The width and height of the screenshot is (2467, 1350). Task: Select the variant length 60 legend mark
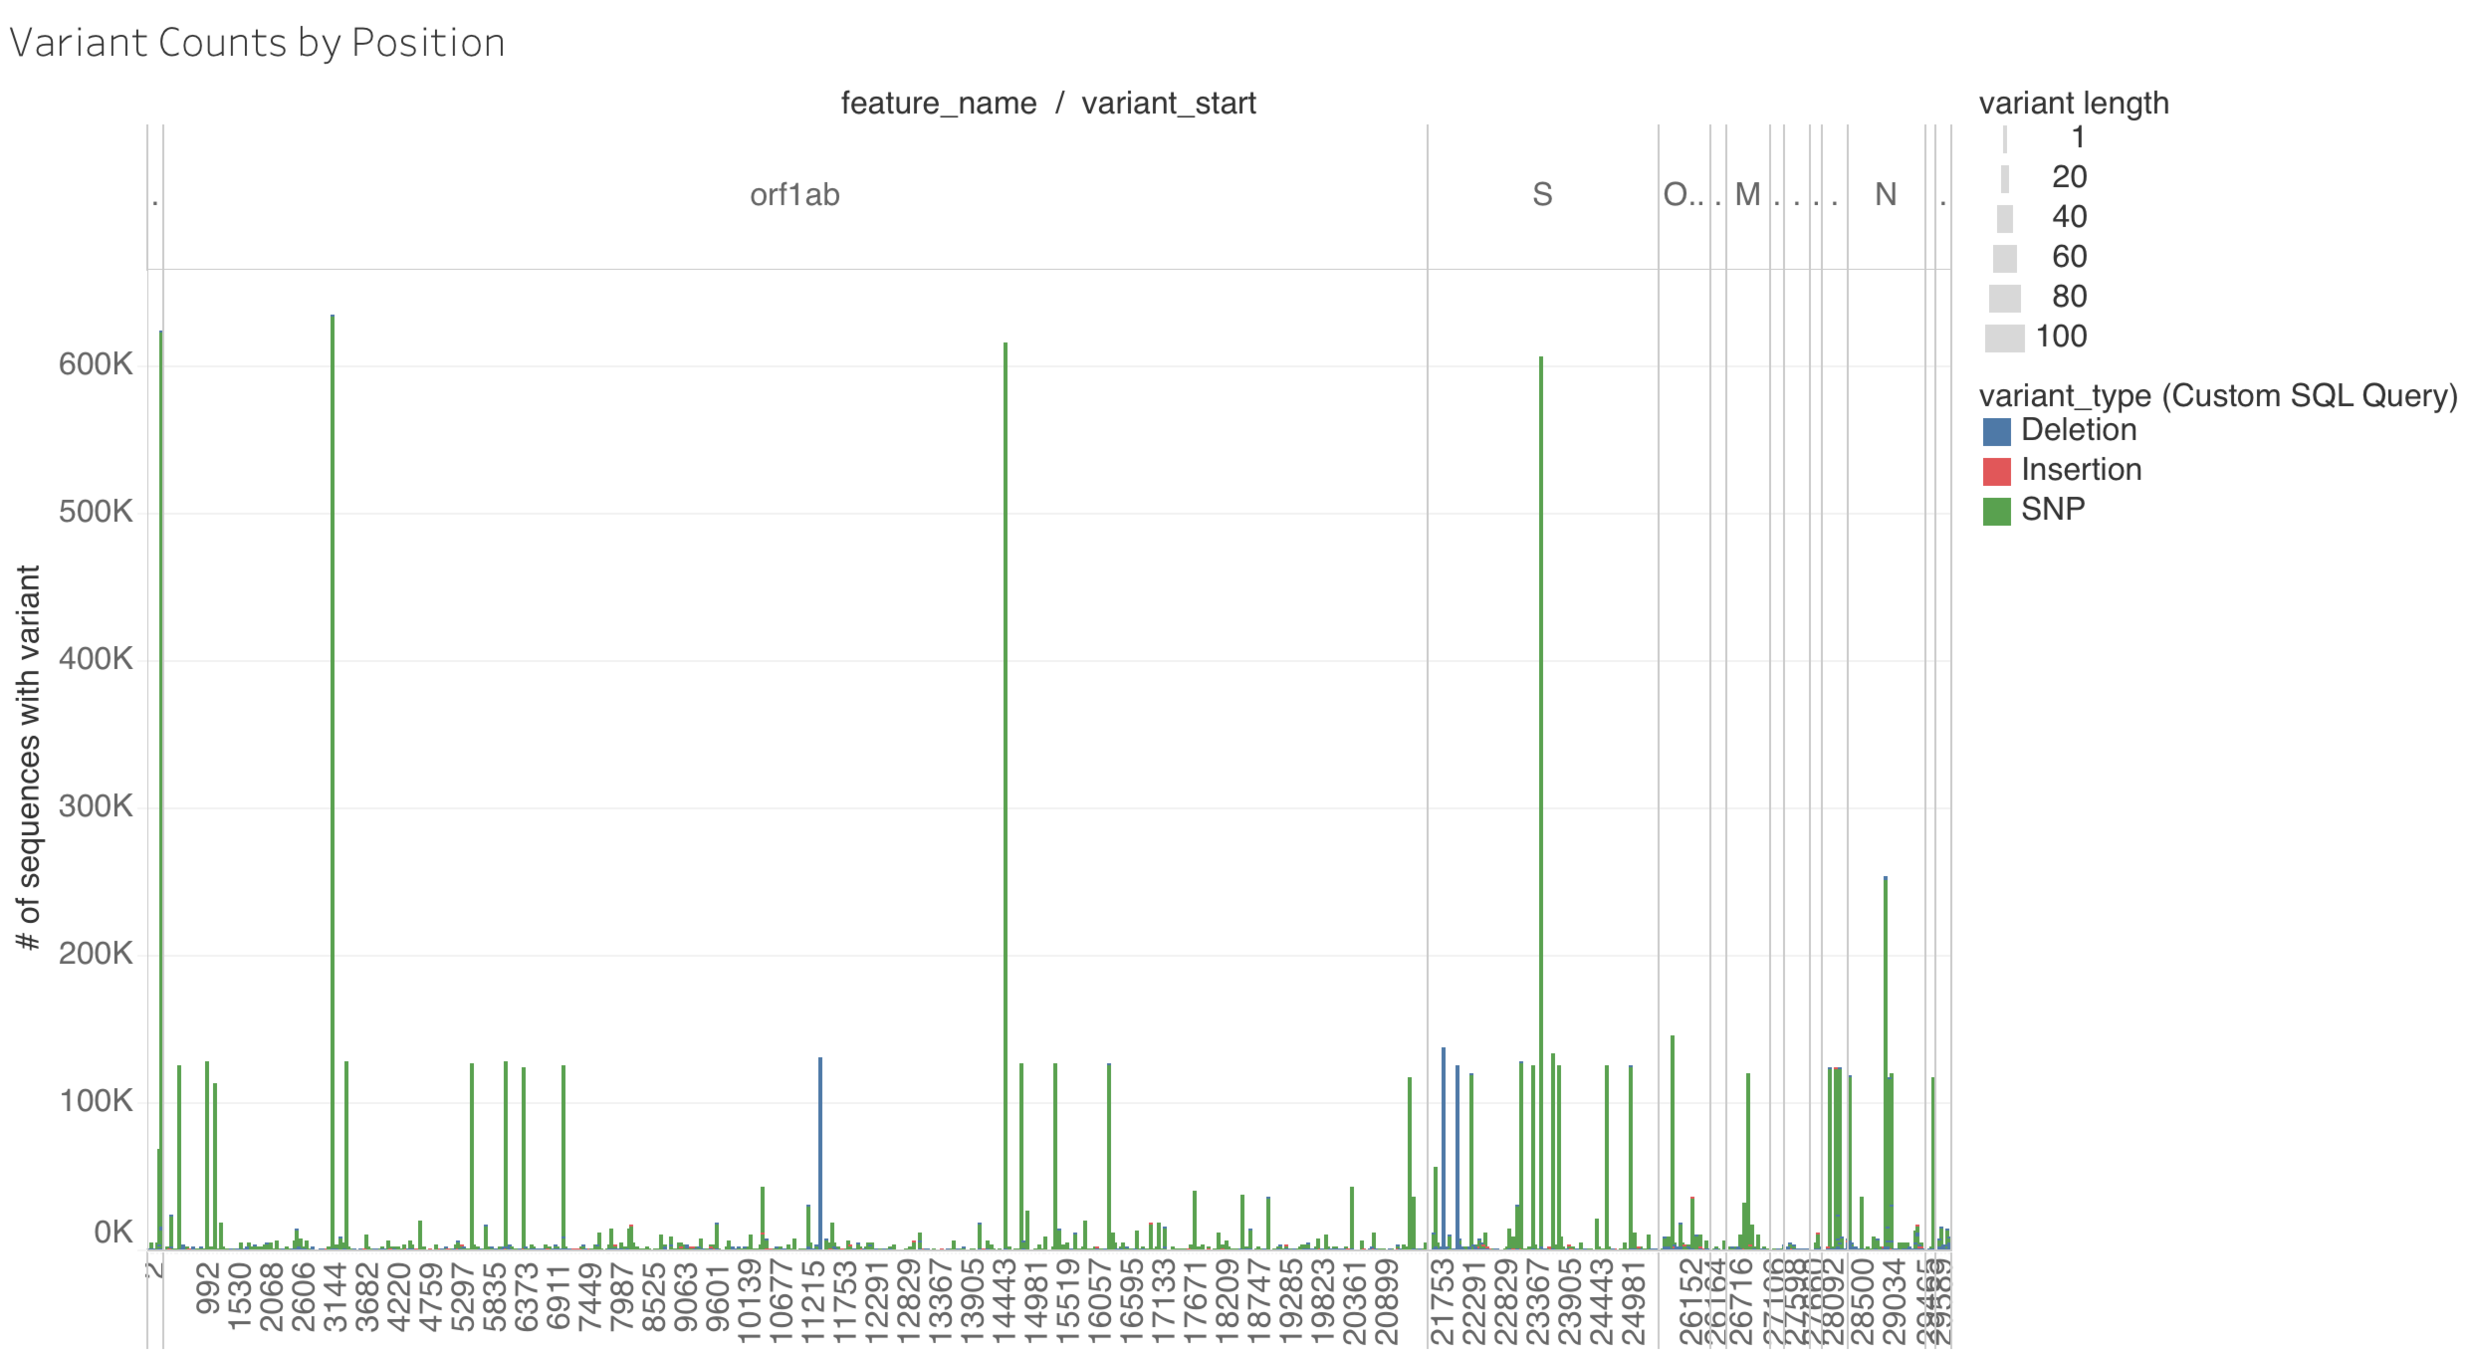[2003, 258]
